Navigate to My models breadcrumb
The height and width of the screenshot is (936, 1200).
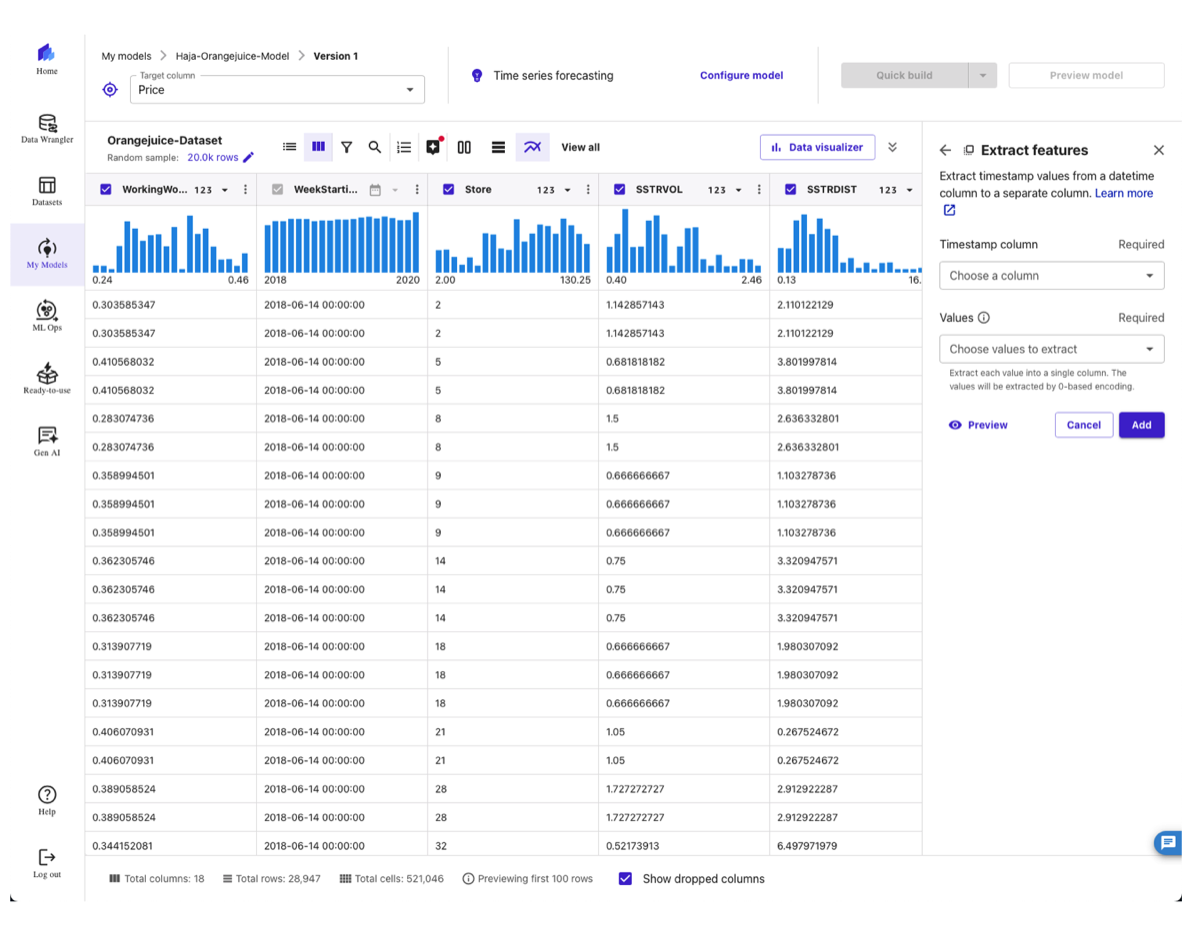pyautogui.click(x=126, y=56)
